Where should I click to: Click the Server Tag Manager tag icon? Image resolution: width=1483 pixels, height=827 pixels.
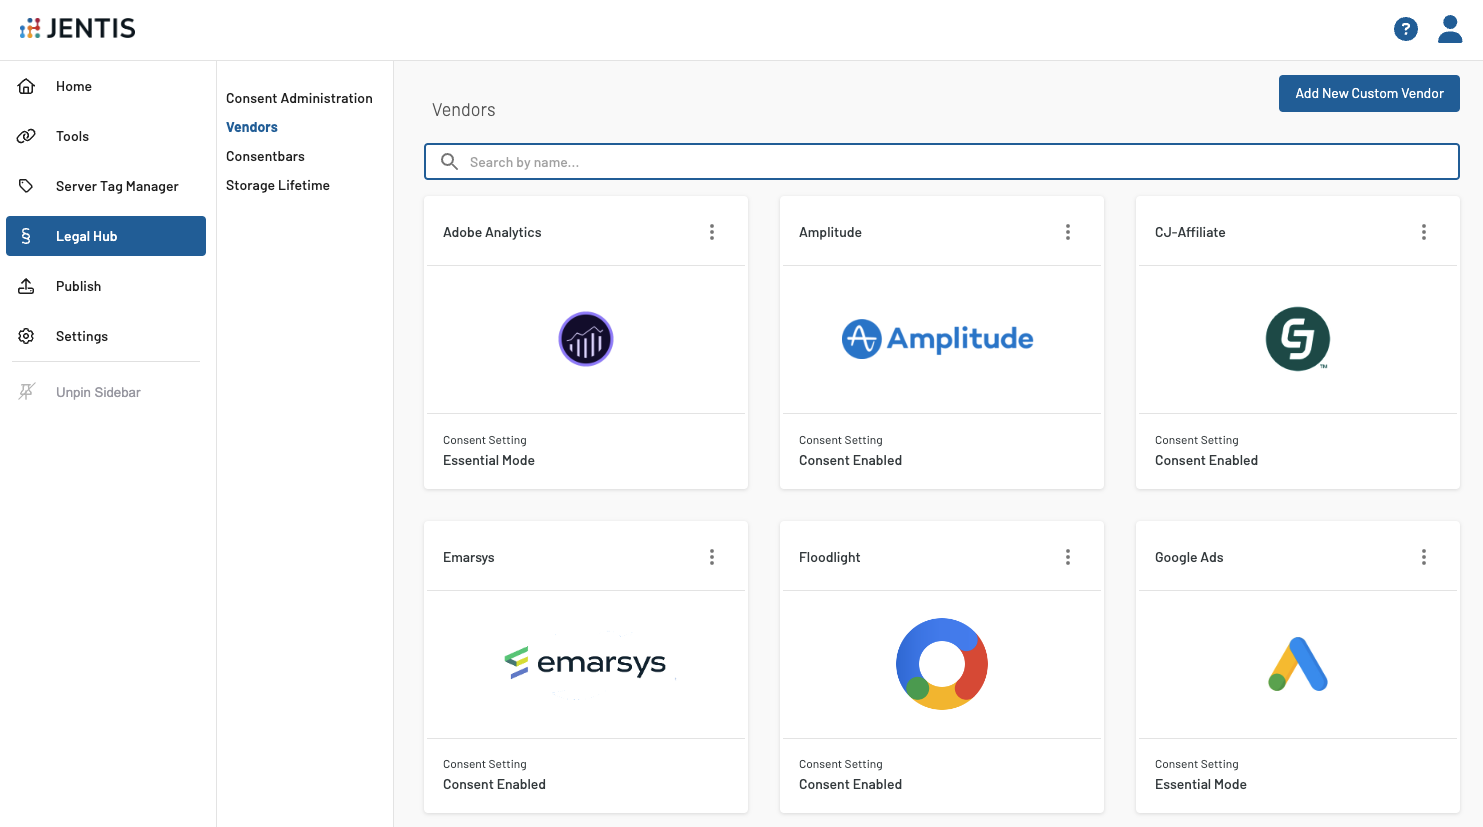(27, 186)
